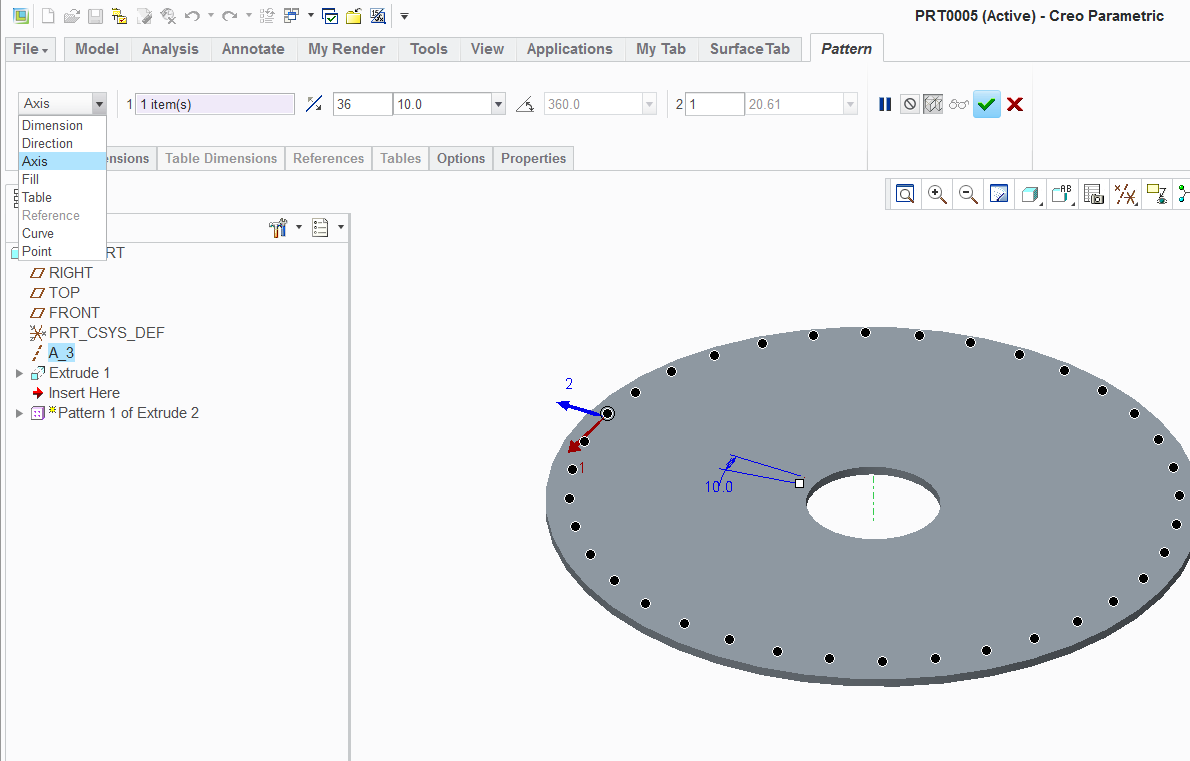Click the Save icon in quick access
This screenshot has width=1190, height=761.
[95, 16]
